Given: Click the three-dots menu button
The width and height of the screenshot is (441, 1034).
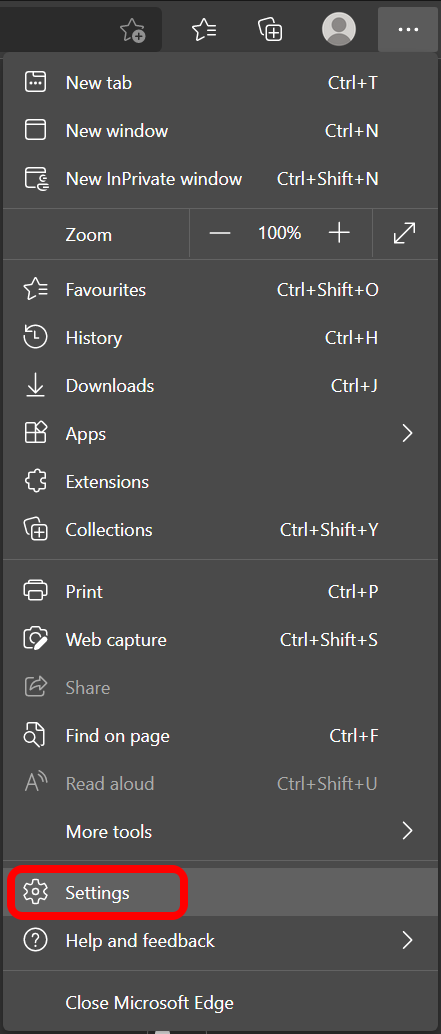Looking at the screenshot, I should point(408,30).
